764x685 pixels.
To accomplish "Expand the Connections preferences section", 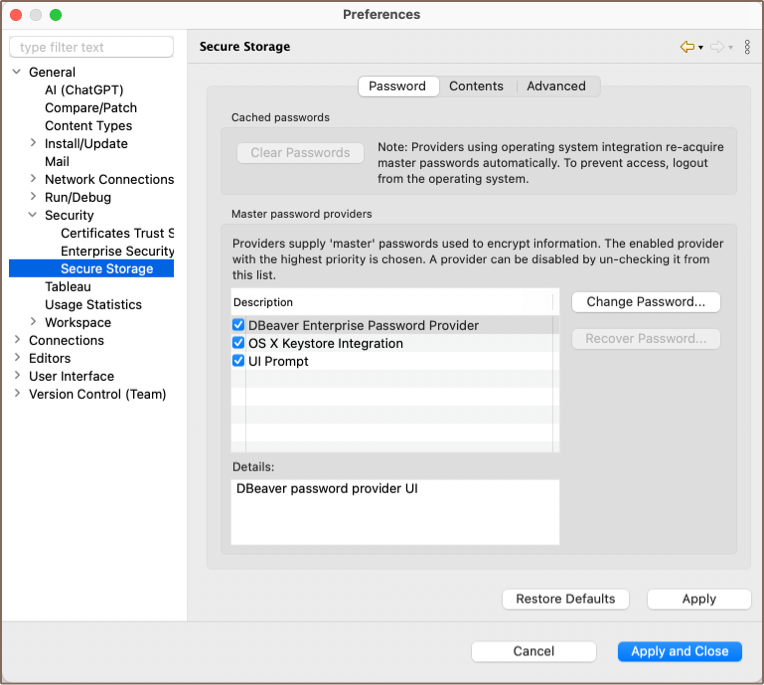I will 17,341.
